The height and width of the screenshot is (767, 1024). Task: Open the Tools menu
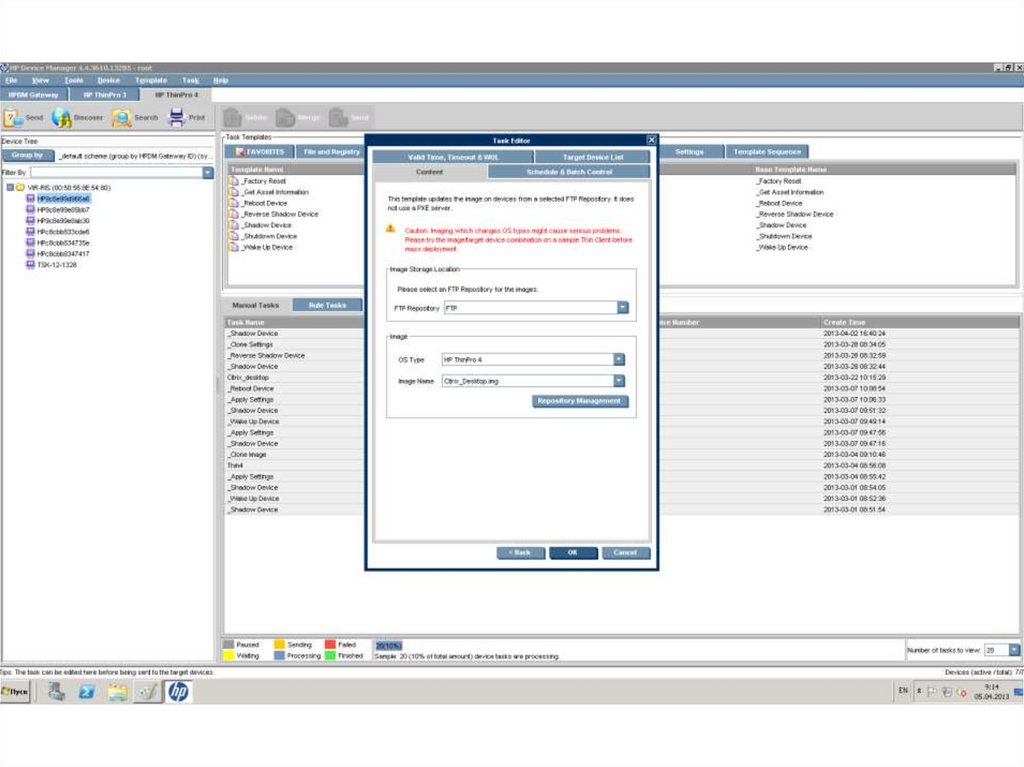pyautogui.click(x=74, y=80)
